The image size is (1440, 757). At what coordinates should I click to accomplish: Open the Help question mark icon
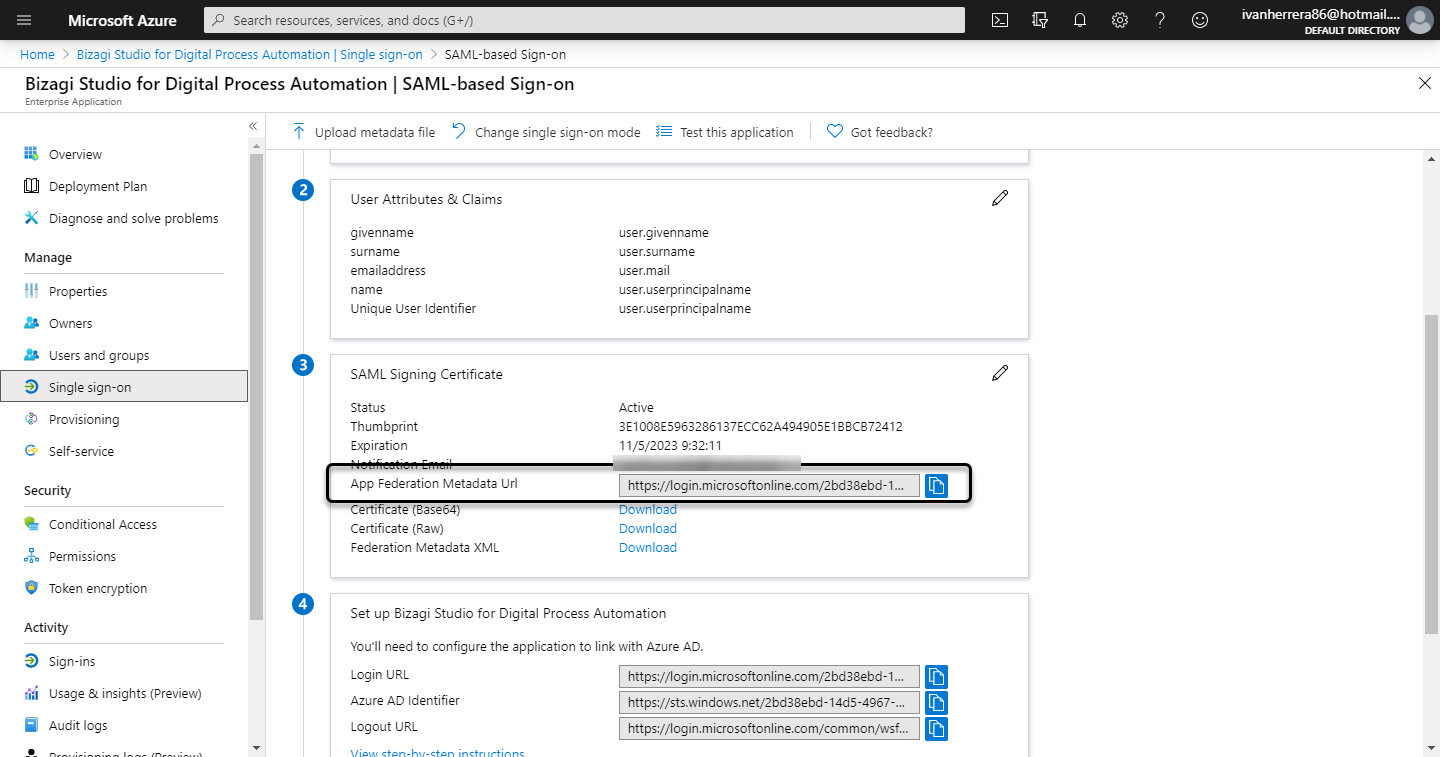1160,20
